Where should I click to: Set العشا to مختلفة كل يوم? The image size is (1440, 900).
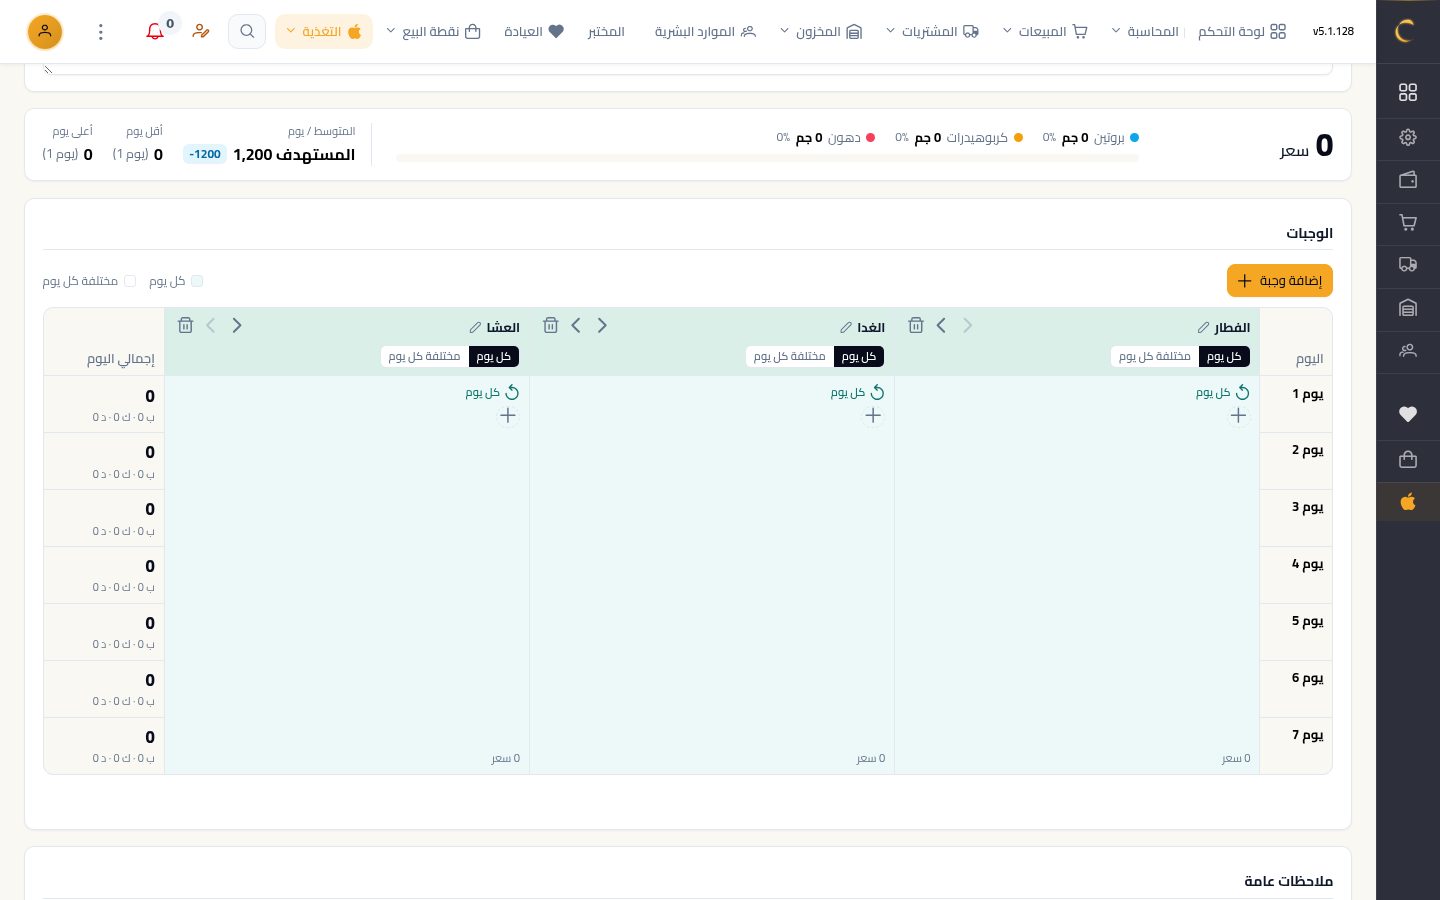pyautogui.click(x=424, y=356)
